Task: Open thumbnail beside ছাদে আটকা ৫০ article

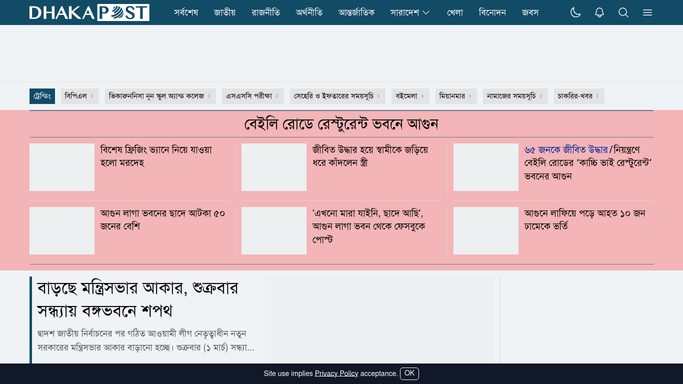Action: pos(62,231)
